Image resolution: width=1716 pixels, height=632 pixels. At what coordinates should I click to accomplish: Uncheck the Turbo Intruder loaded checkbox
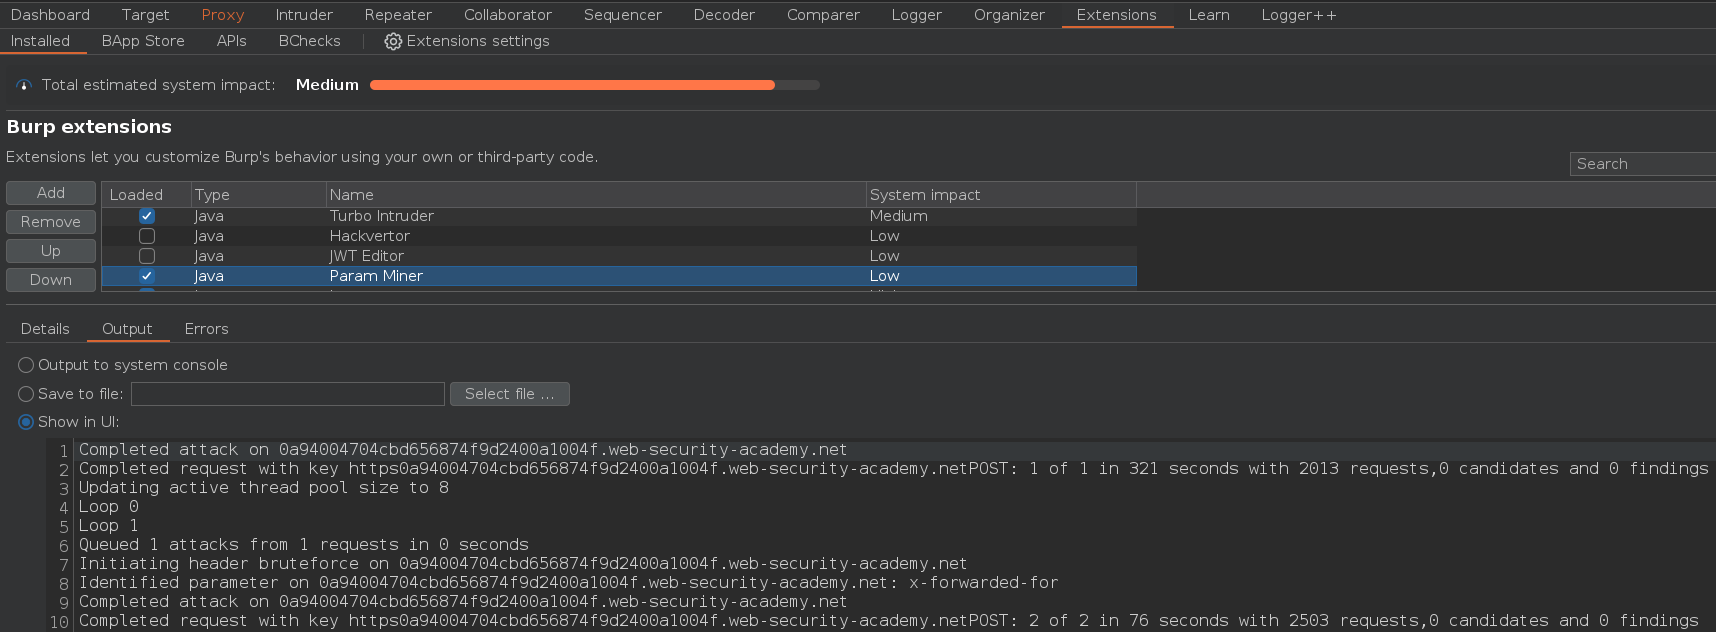(x=147, y=216)
